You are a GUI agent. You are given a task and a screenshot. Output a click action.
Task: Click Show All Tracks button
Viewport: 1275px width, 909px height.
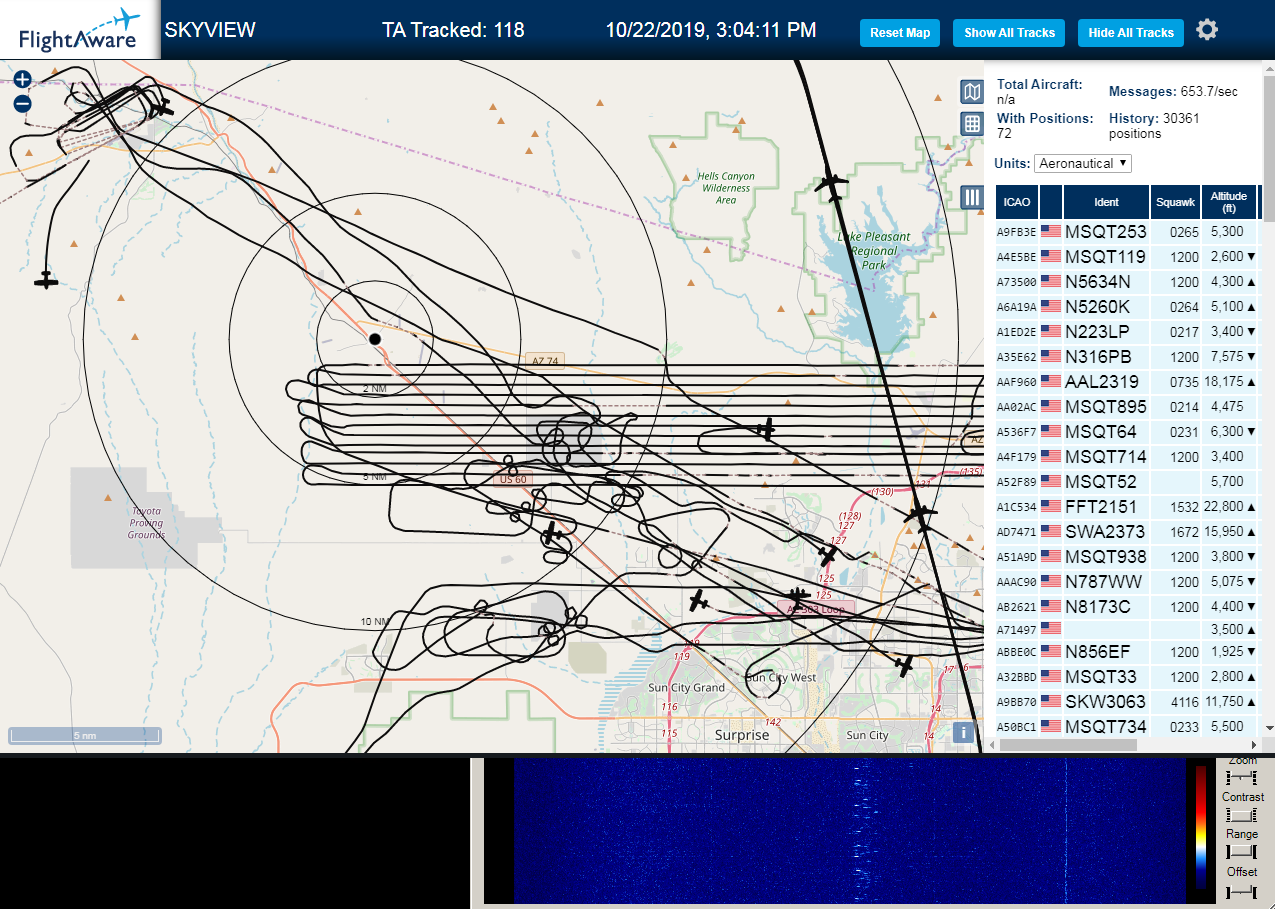point(1009,33)
